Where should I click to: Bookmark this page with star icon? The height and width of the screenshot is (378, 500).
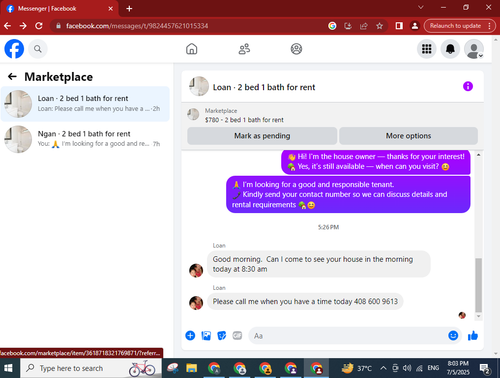click(379, 26)
